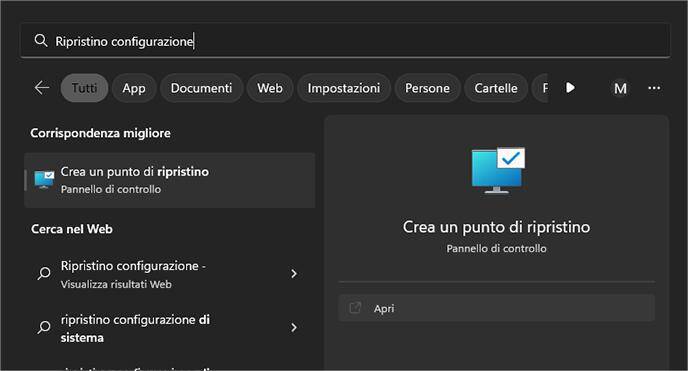Image resolution: width=688 pixels, height=371 pixels.
Task: Click the search icon next to 'Ripristino configurazione -'
Action: click(x=44, y=274)
